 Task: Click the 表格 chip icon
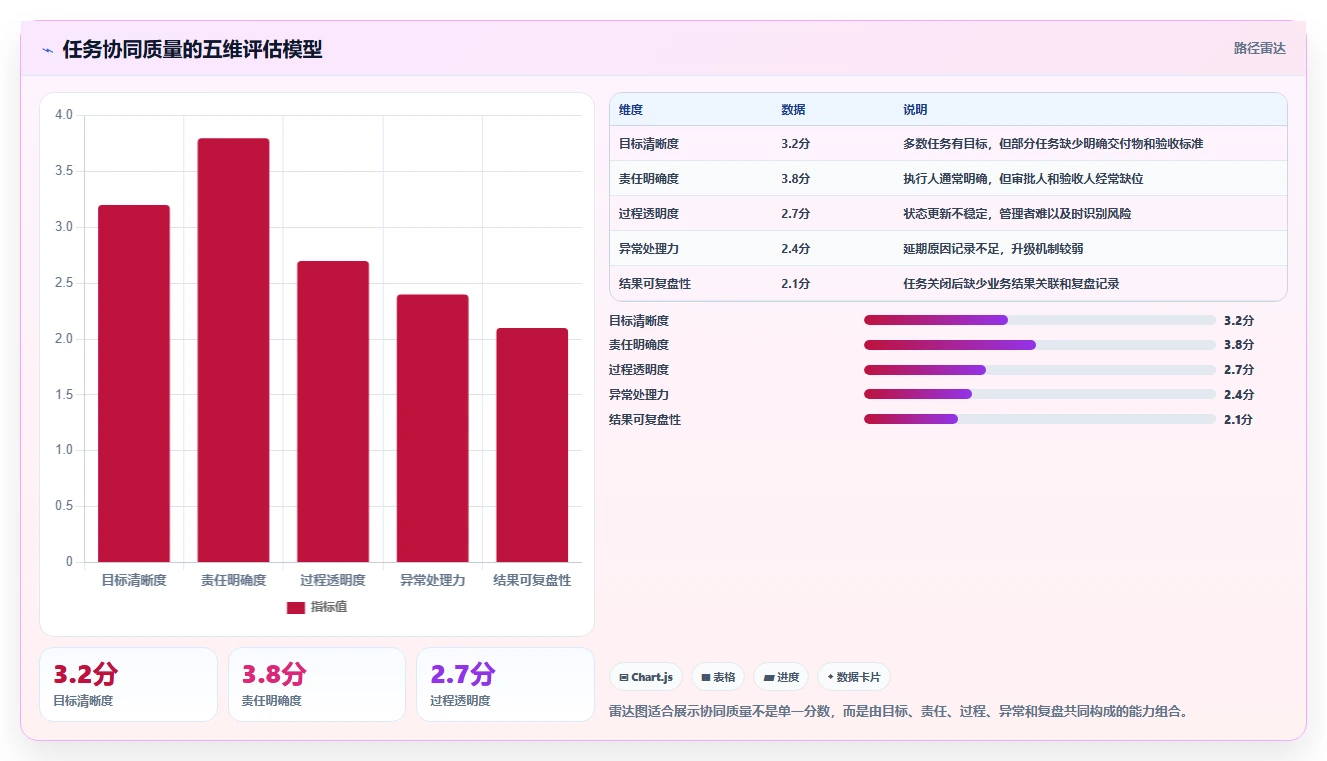coord(706,677)
